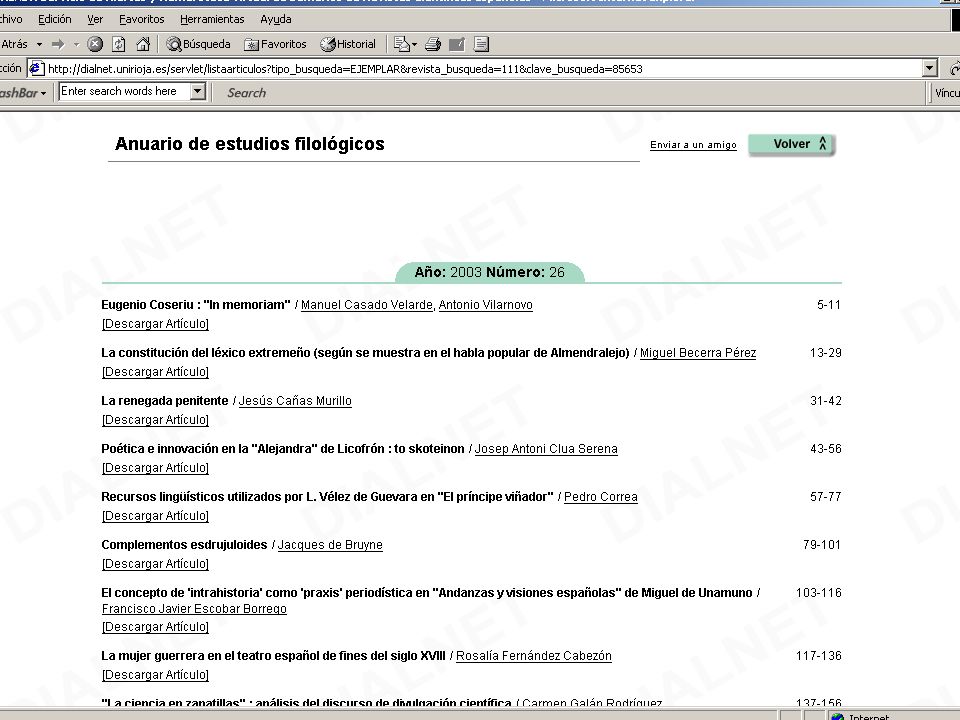The height and width of the screenshot is (720, 960).
Task: Open author Antonio Vilarnovo link
Action: coord(486,305)
